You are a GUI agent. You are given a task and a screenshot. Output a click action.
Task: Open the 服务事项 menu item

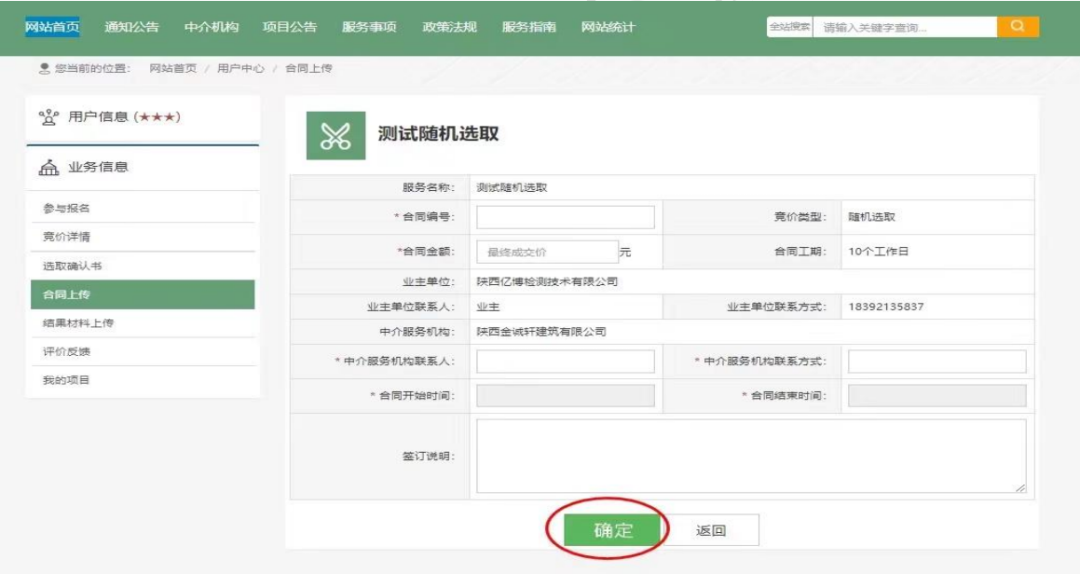[369, 28]
